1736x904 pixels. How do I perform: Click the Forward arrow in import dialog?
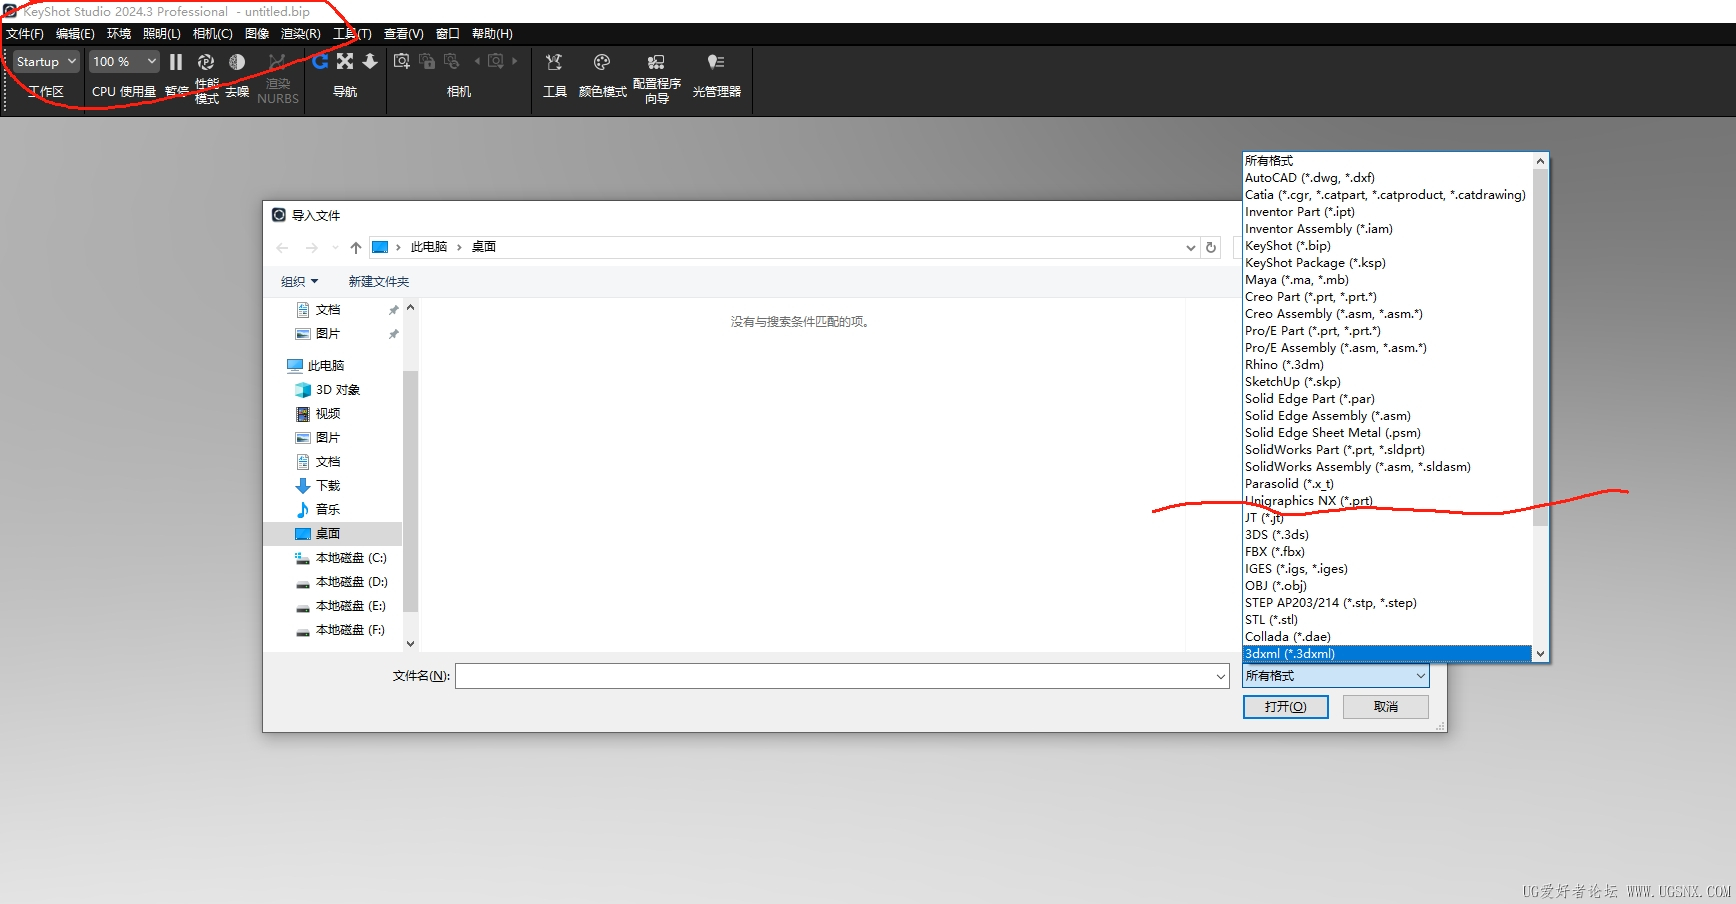311,248
